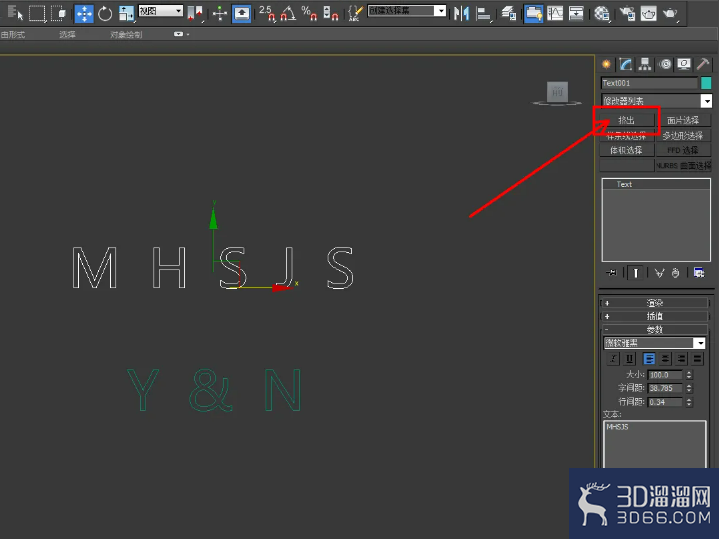Click the Pin Stack icon
This screenshot has width=719, height=539.
point(612,273)
